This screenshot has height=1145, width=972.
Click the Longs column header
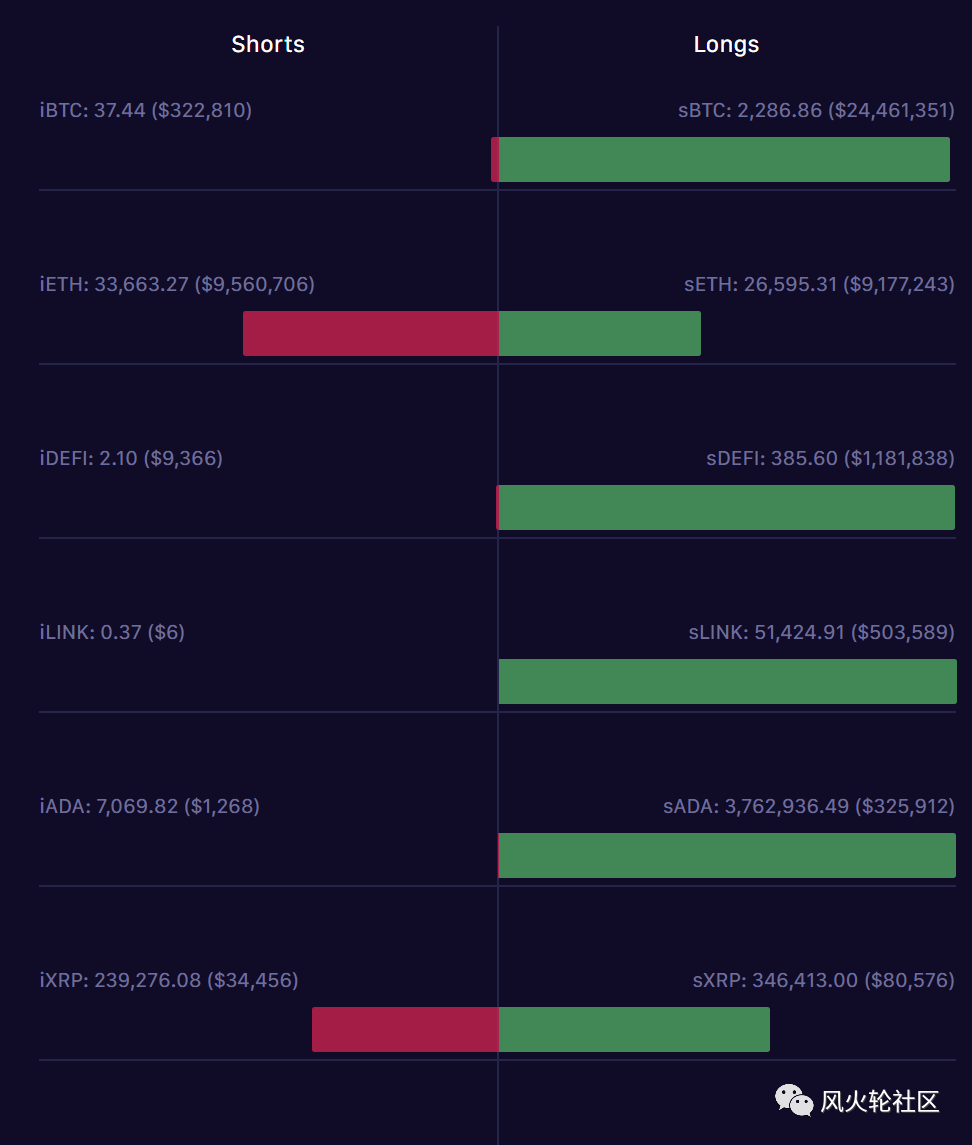coord(726,45)
